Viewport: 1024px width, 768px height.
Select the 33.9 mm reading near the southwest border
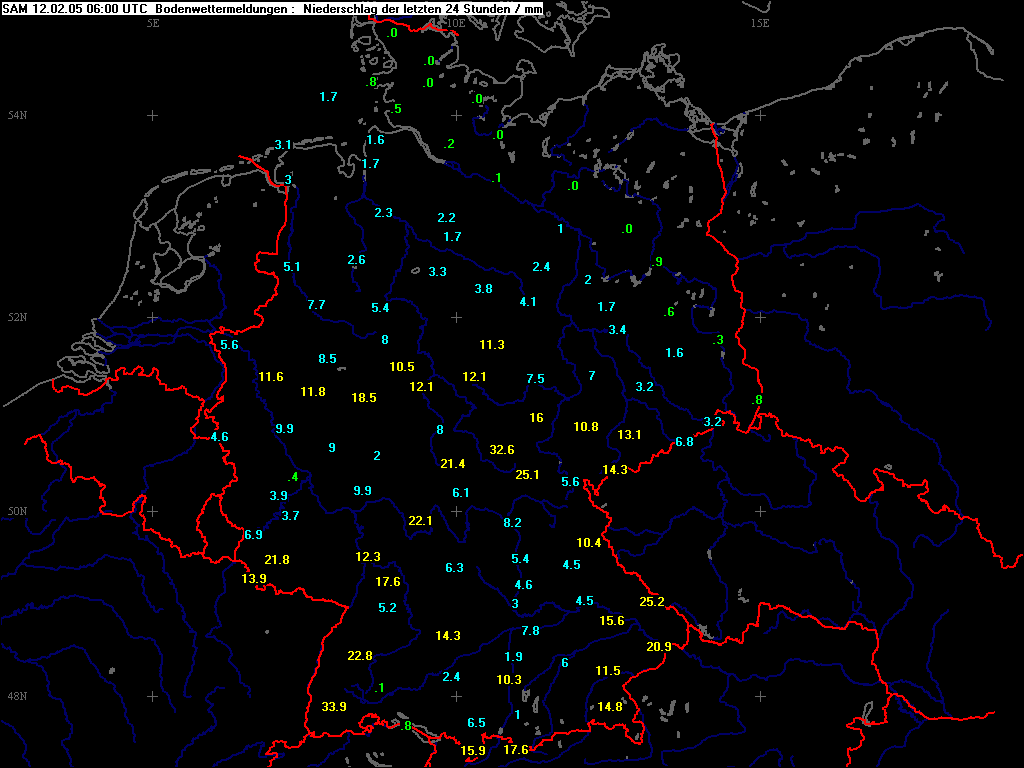(x=334, y=707)
